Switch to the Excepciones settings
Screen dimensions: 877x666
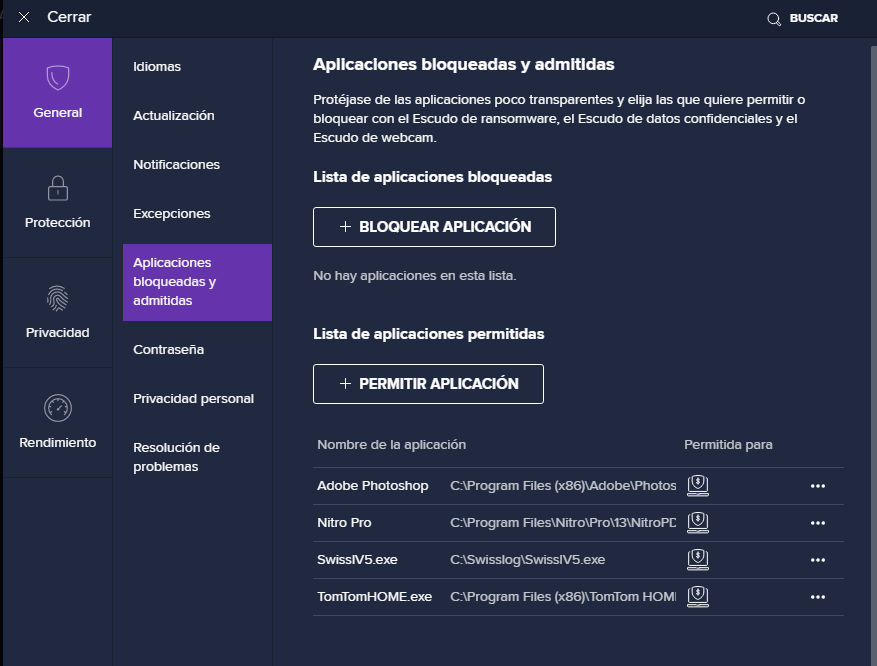(x=172, y=214)
